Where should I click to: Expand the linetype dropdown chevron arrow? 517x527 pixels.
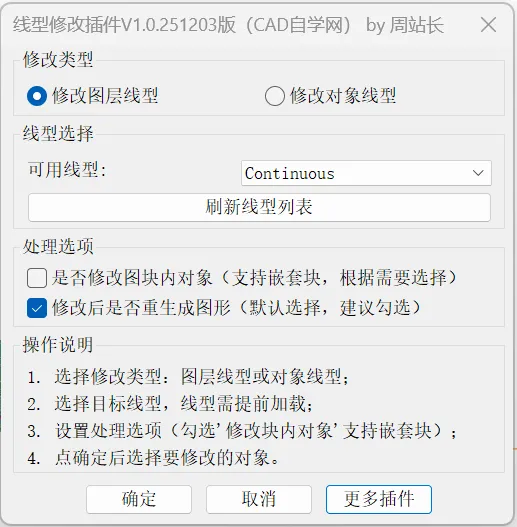coord(478,173)
